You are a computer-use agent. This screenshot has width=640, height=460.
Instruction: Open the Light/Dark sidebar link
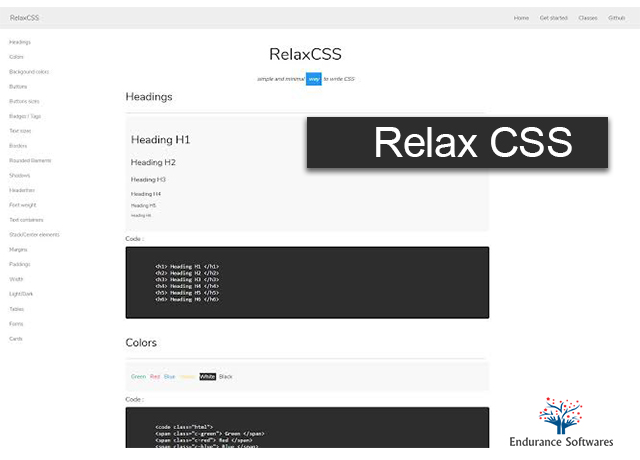click(21, 294)
